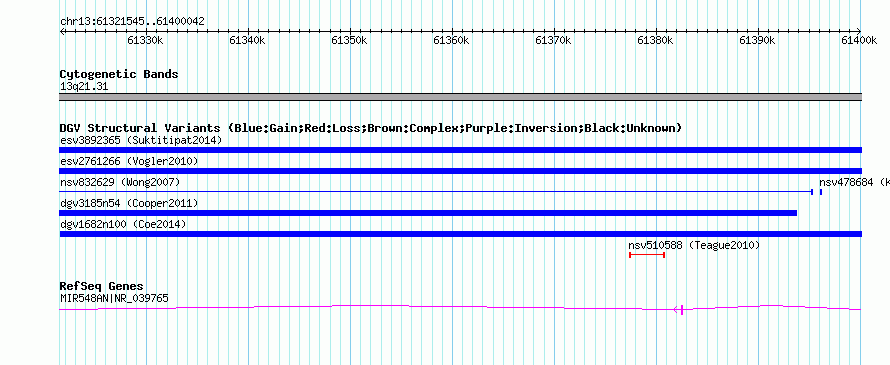The width and height of the screenshot is (890, 365).
Task: Click the small blue nsv478684 marker
Action: 821,192
